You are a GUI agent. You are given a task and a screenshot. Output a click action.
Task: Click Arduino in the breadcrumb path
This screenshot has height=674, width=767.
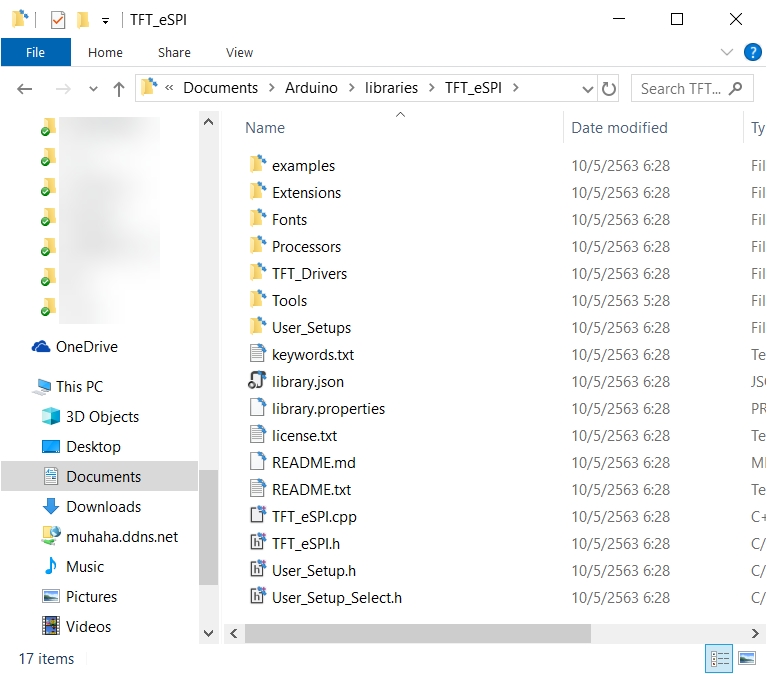(x=311, y=88)
